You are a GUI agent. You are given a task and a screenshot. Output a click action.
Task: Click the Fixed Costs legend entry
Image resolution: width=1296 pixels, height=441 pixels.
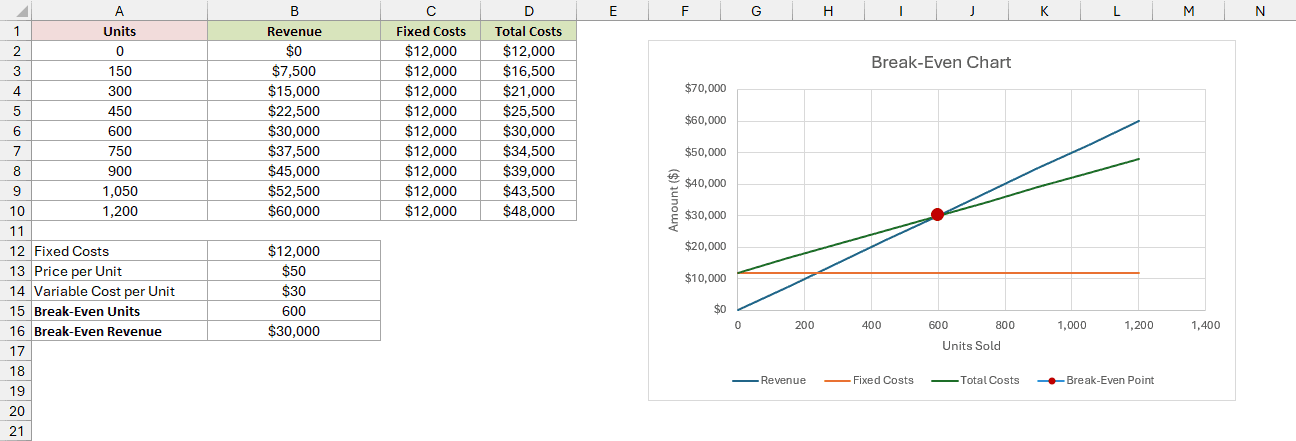[x=868, y=380]
